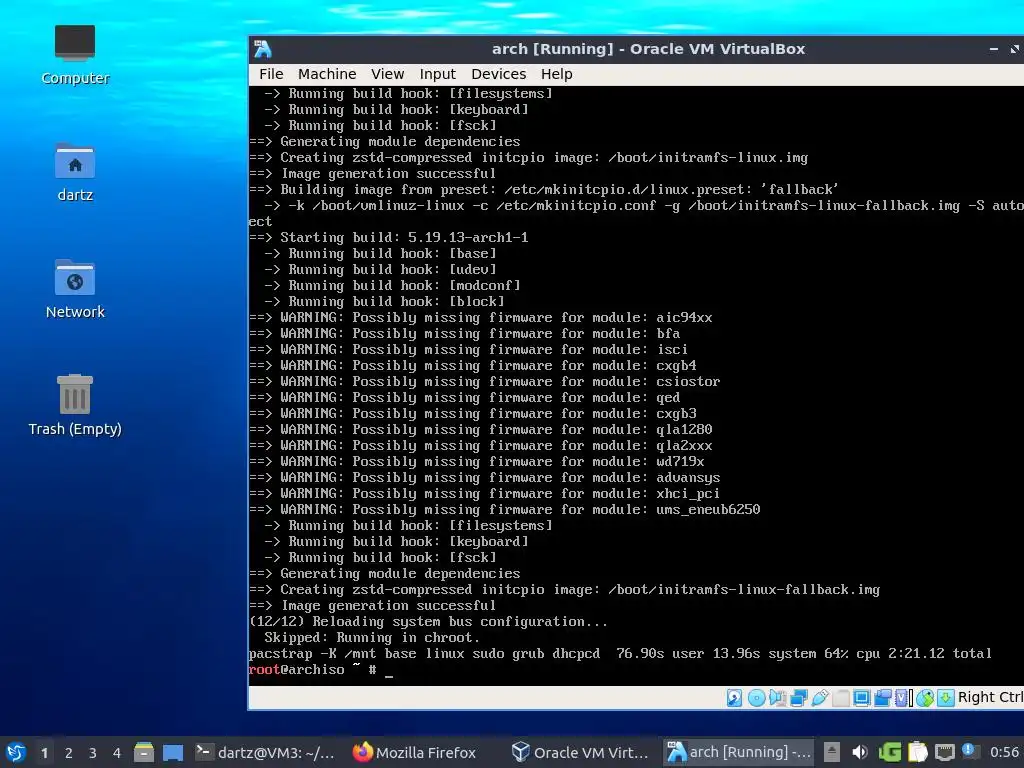Click the CPU virtualization 'V' status icon

(903, 698)
